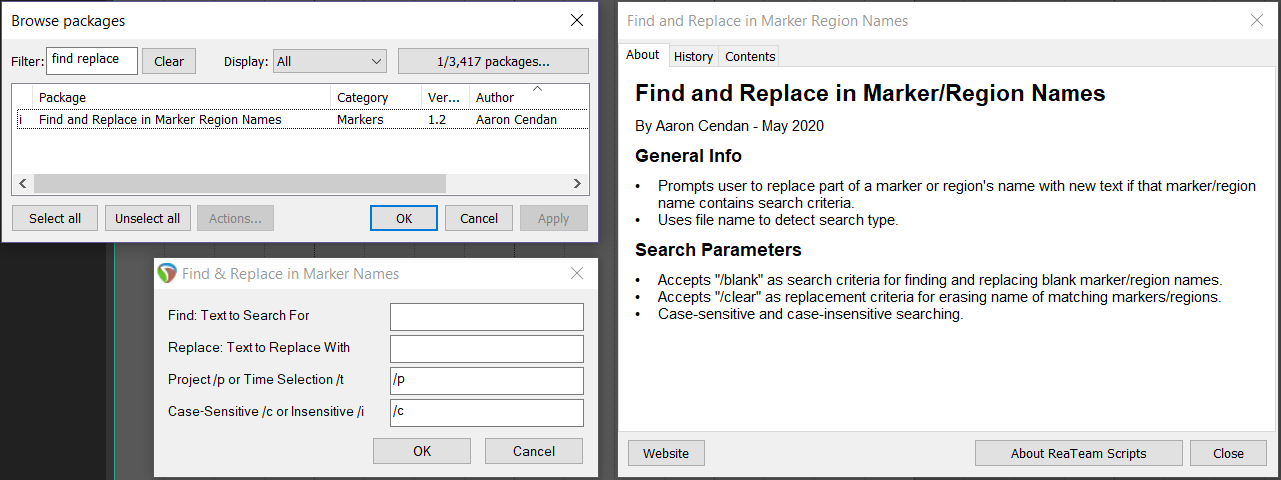Viewport: 1281px width, 480px height.
Task: Click the horizontal scrollbar thumb in the package list
Action: [x=239, y=183]
